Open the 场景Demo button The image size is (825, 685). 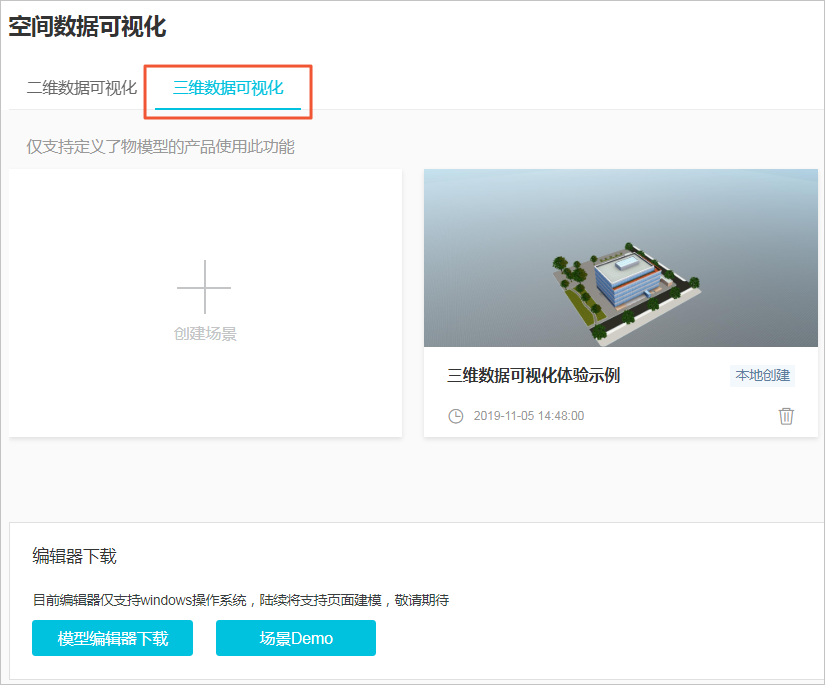(x=296, y=638)
